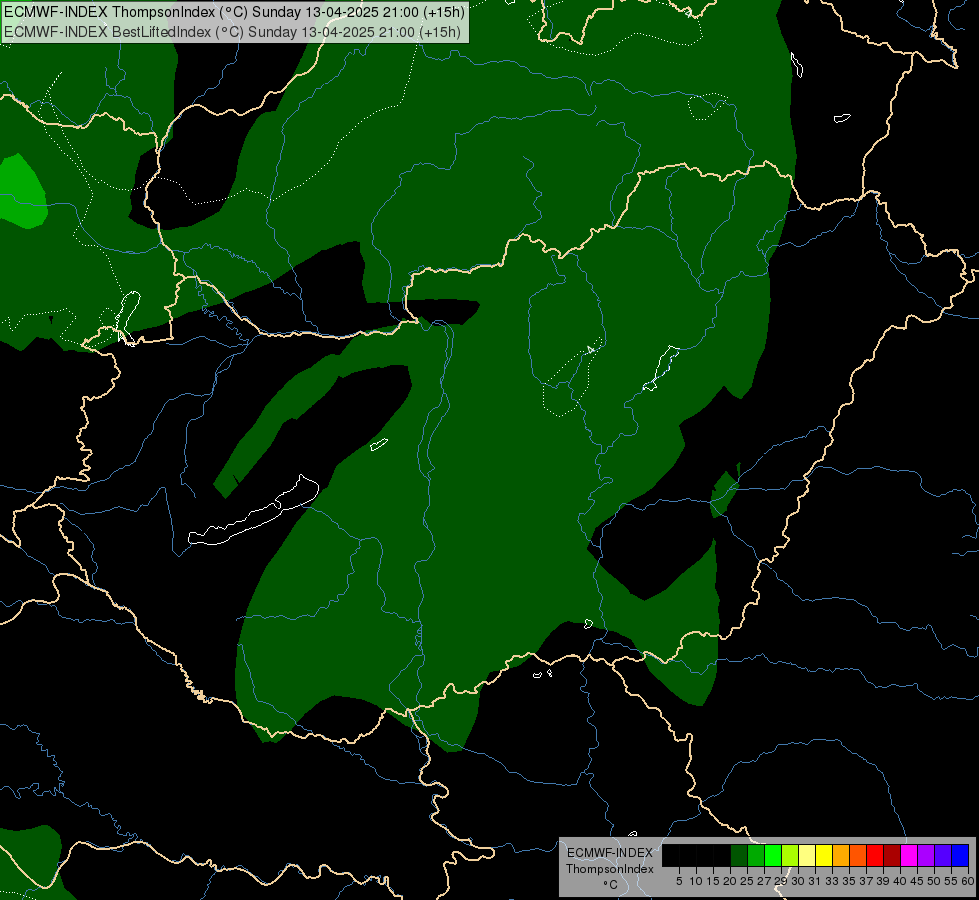
Task: Click the legend tick value 33
Action: pyautogui.click(x=832, y=881)
